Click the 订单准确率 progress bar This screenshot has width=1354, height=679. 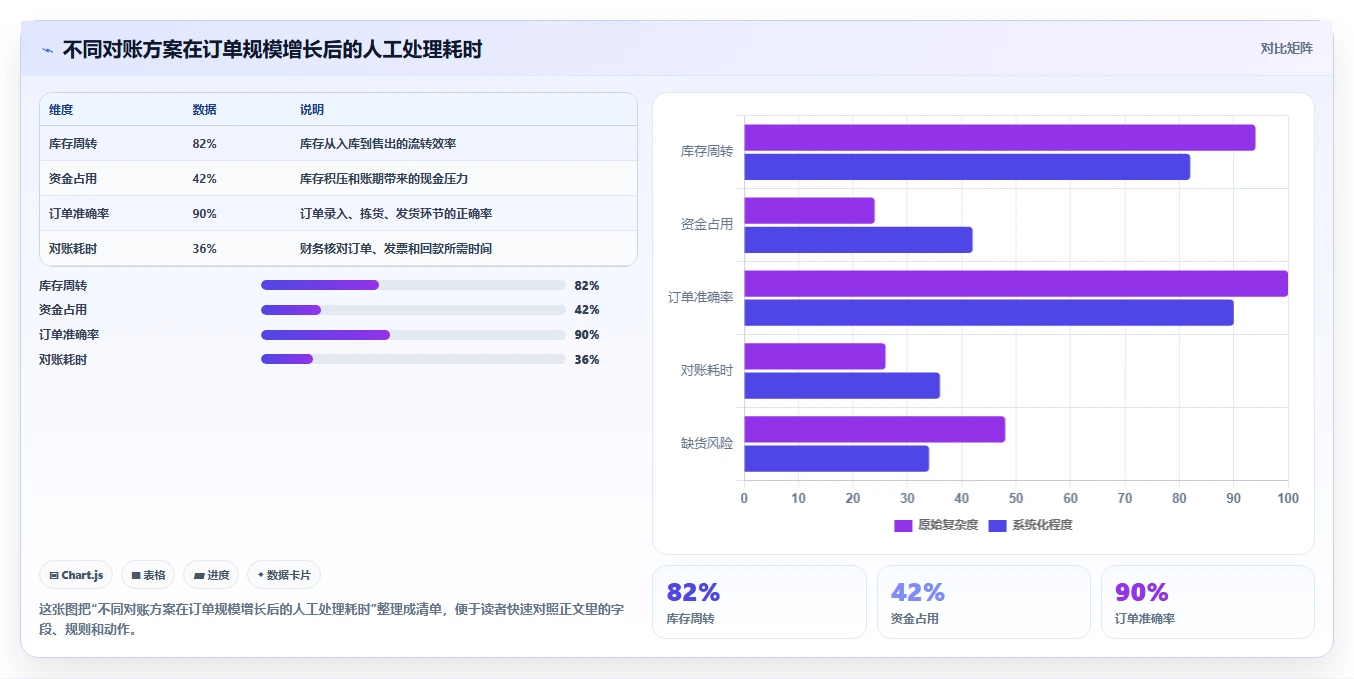413,335
